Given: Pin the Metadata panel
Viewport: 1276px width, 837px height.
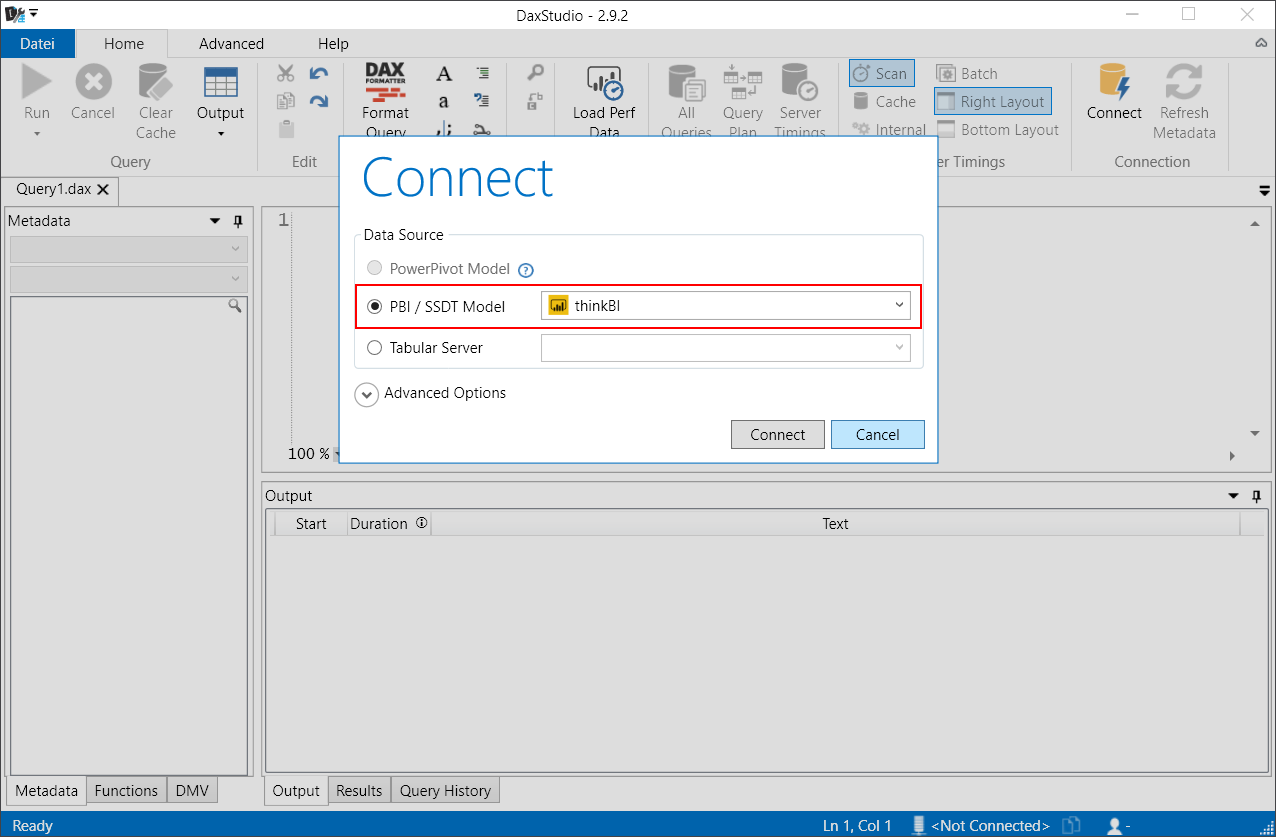Looking at the screenshot, I should click(238, 221).
